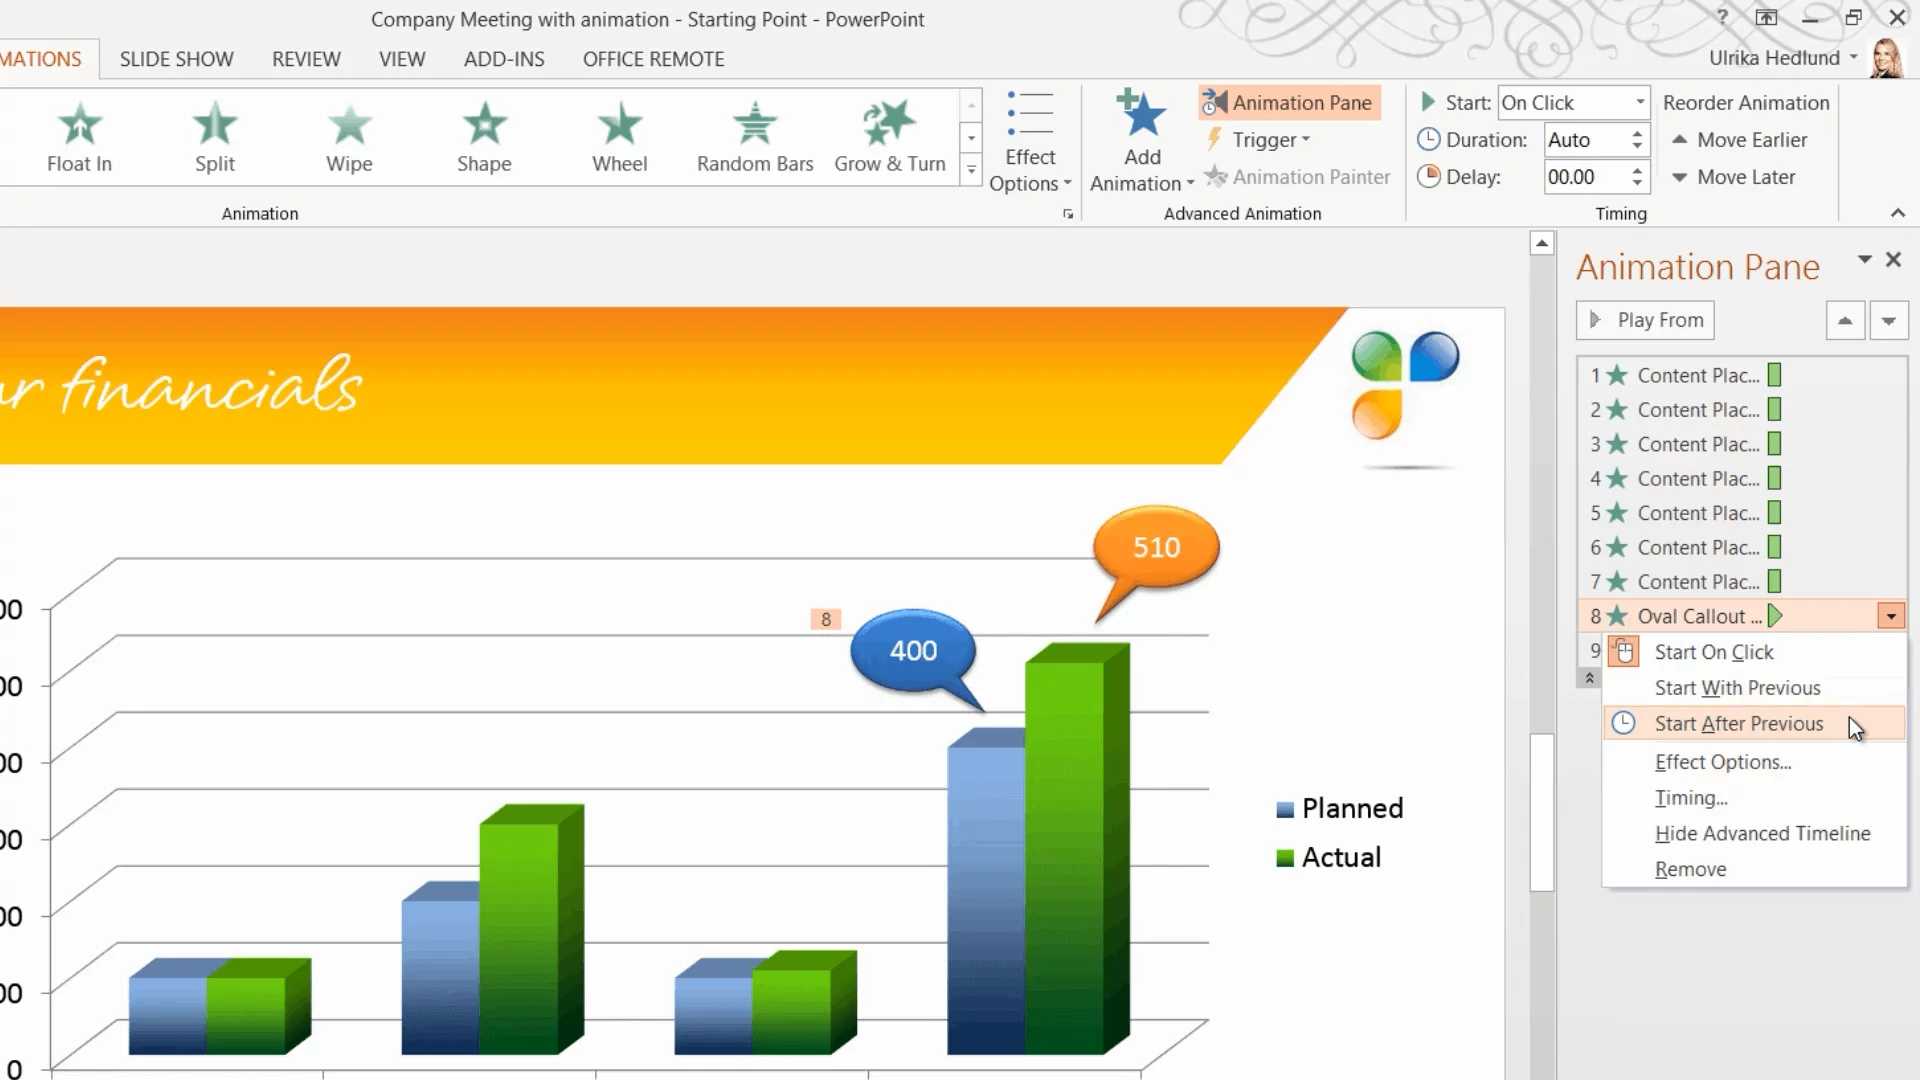Open the Start timing dropdown
This screenshot has width=1920, height=1080.
pyautogui.click(x=1639, y=102)
